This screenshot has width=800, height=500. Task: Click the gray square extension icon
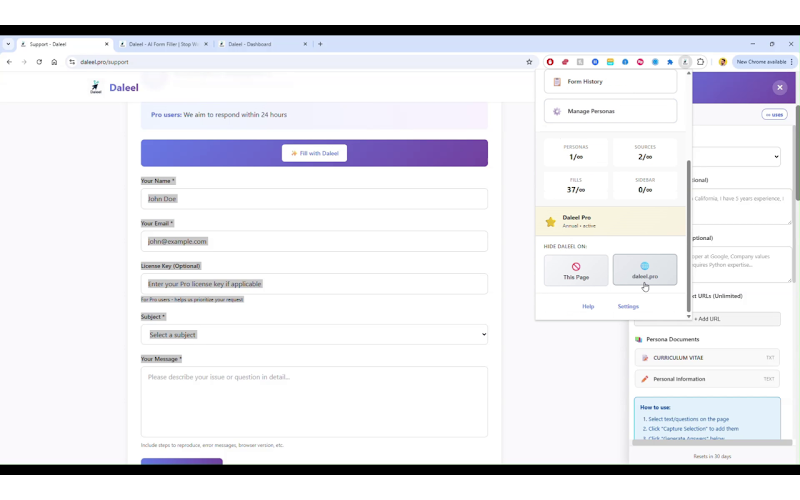point(580,62)
